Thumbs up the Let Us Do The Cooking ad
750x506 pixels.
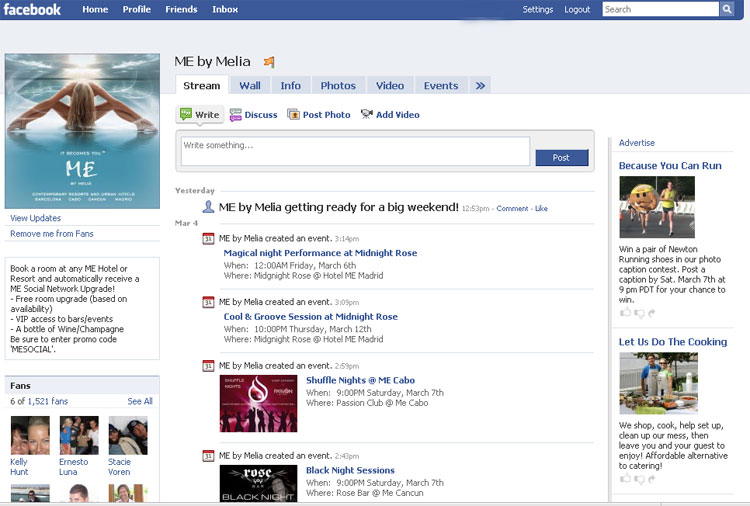tap(625, 478)
